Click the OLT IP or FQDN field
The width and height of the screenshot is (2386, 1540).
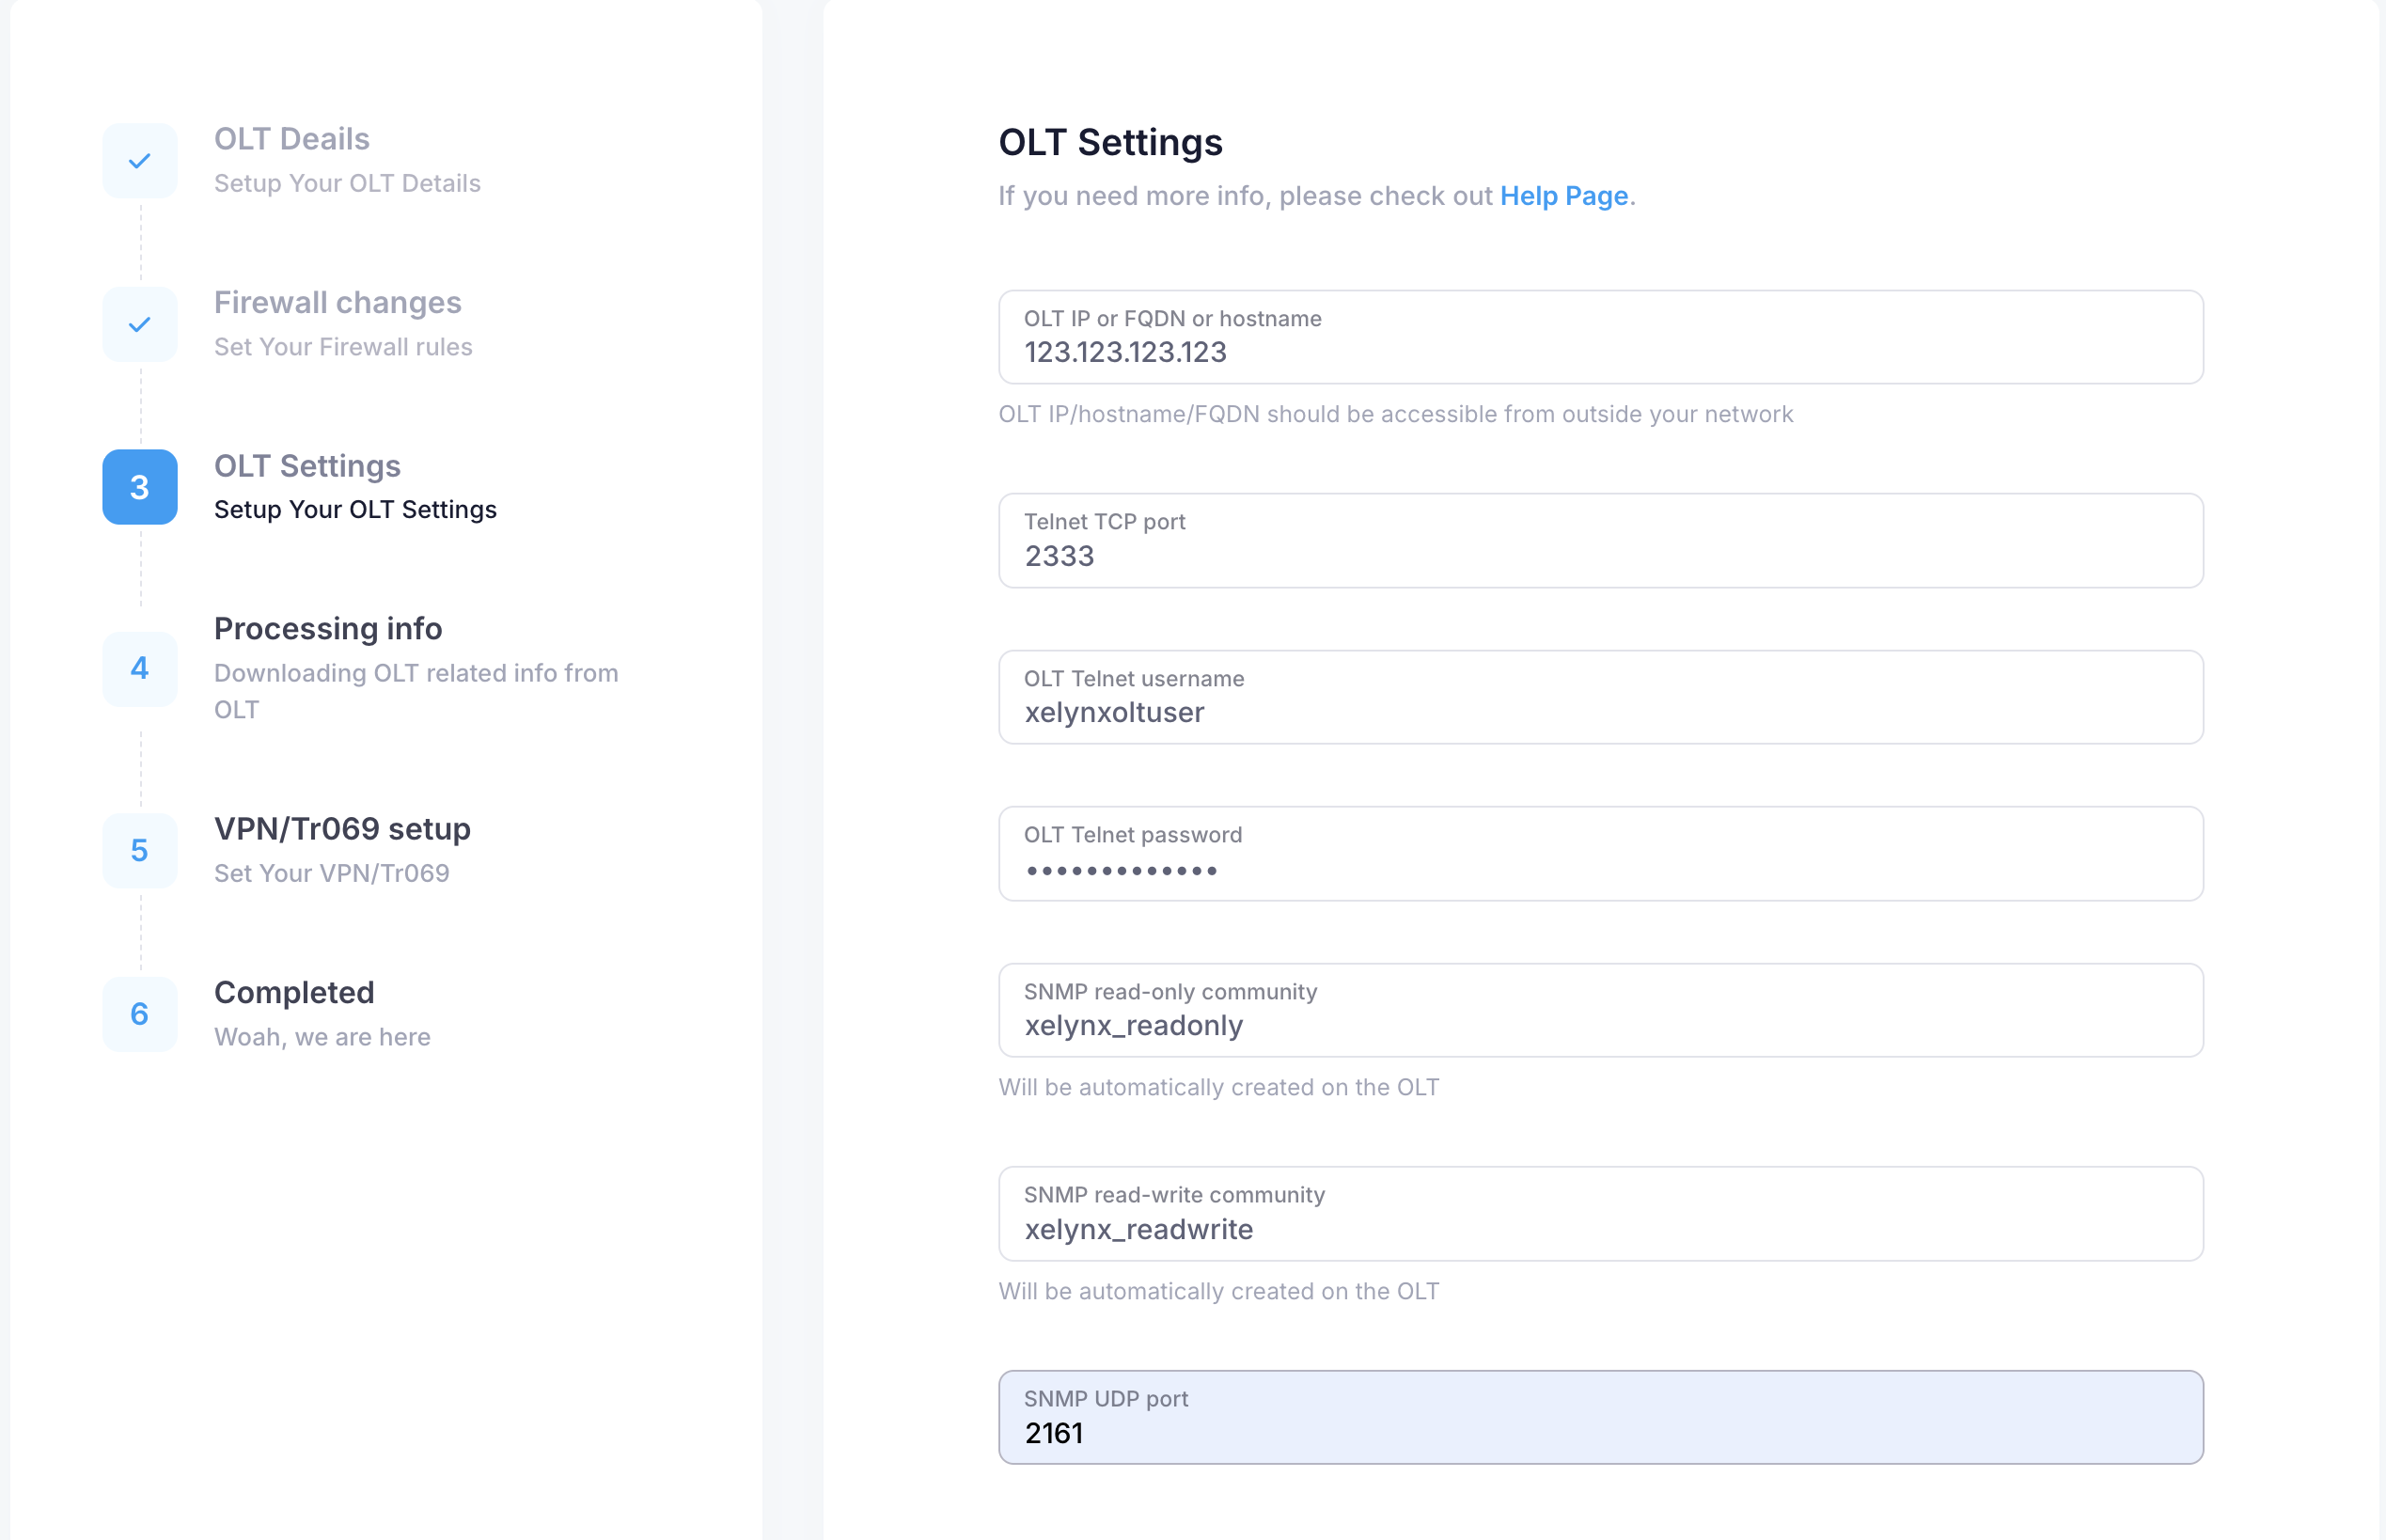click(1600, 338)
